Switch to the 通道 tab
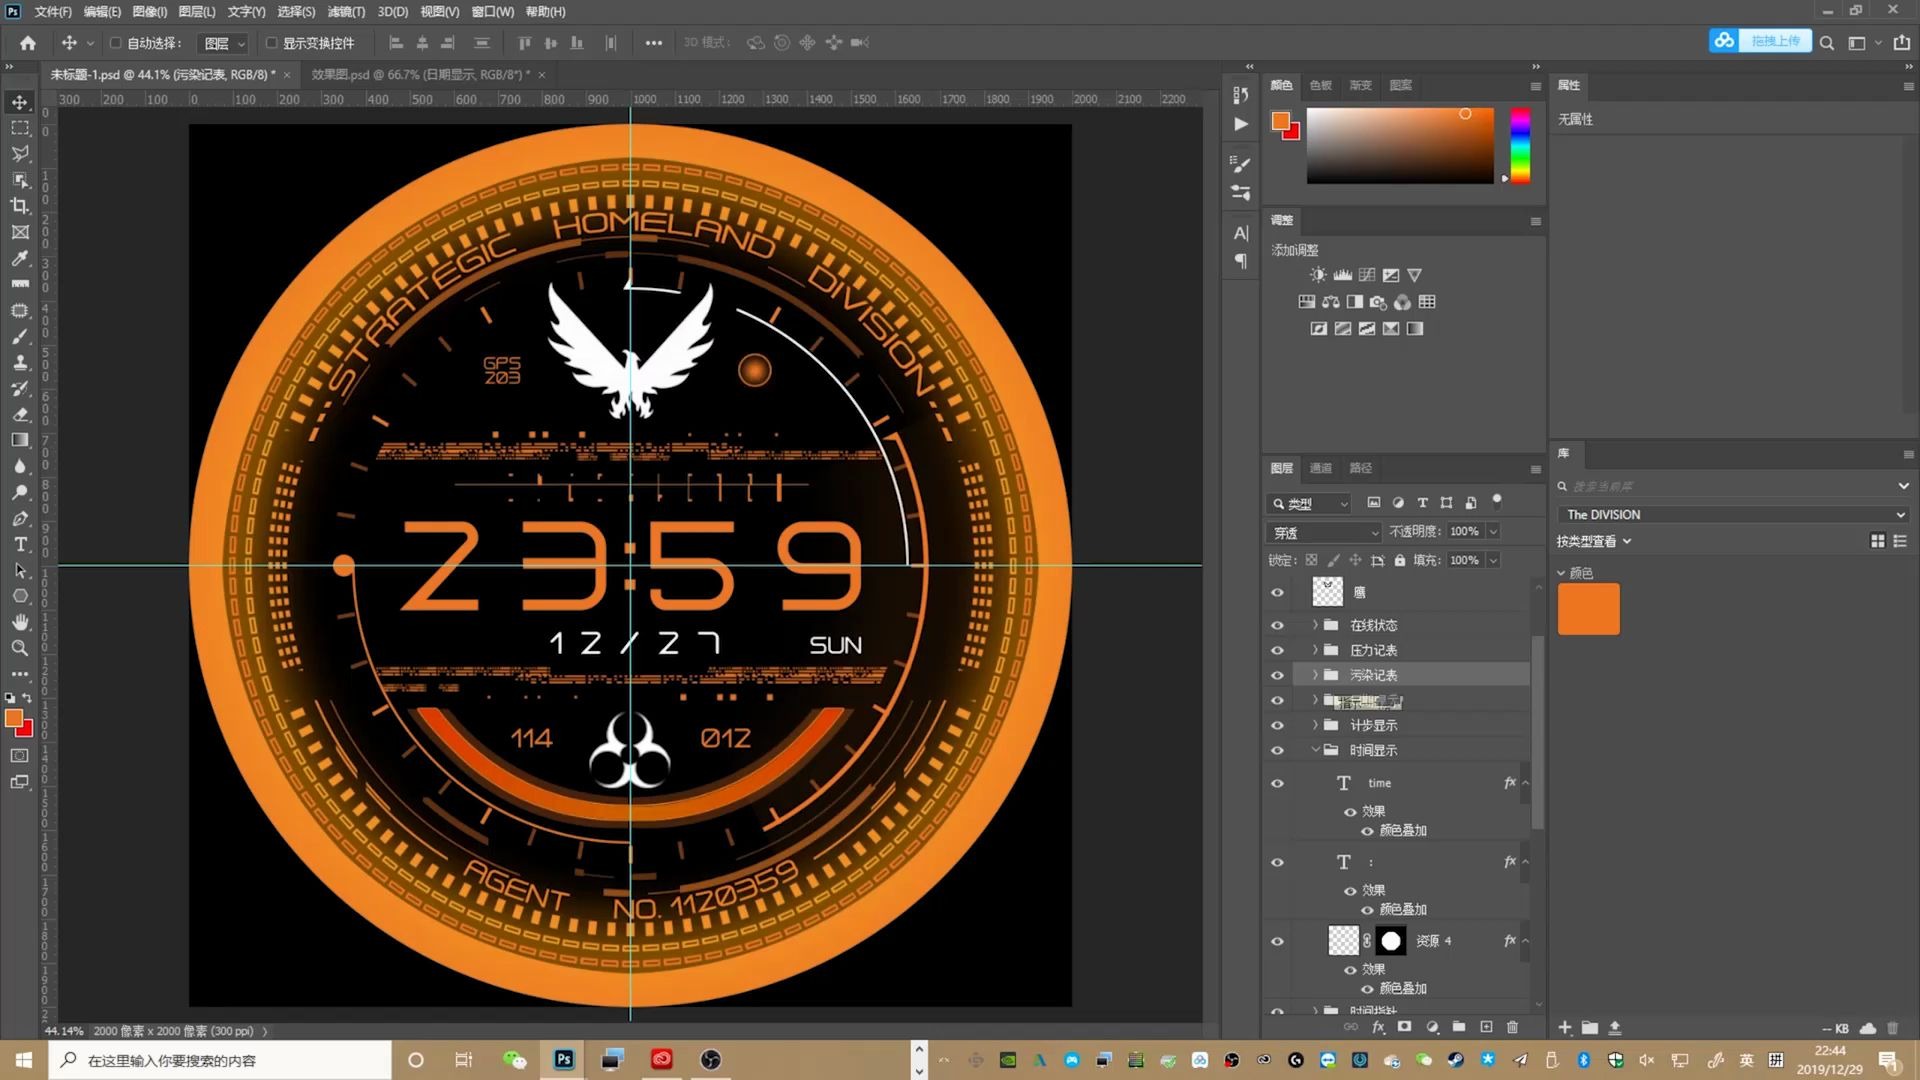1920x1080 pixels. tap(1321, 468)
